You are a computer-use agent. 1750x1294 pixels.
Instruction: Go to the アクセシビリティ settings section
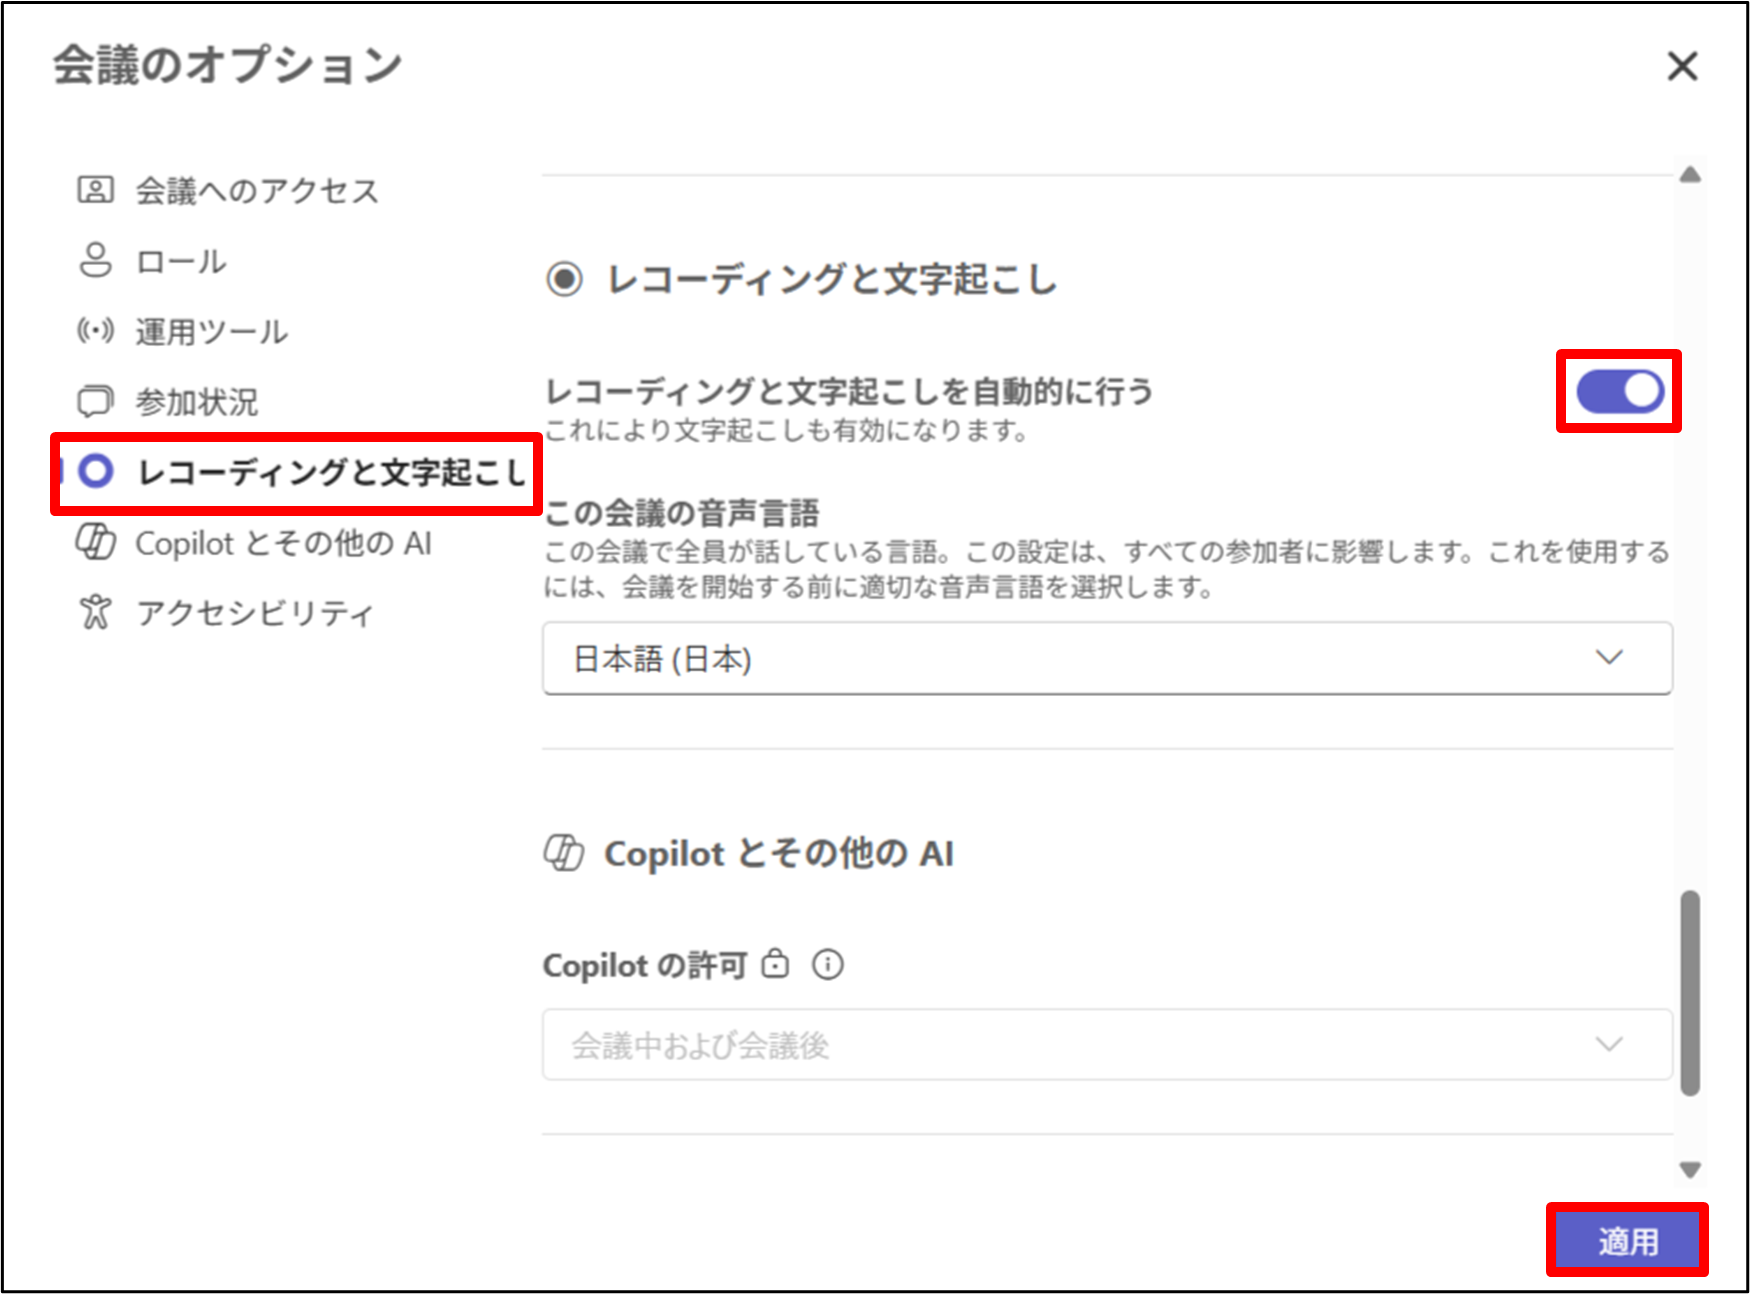pos(255,612)
